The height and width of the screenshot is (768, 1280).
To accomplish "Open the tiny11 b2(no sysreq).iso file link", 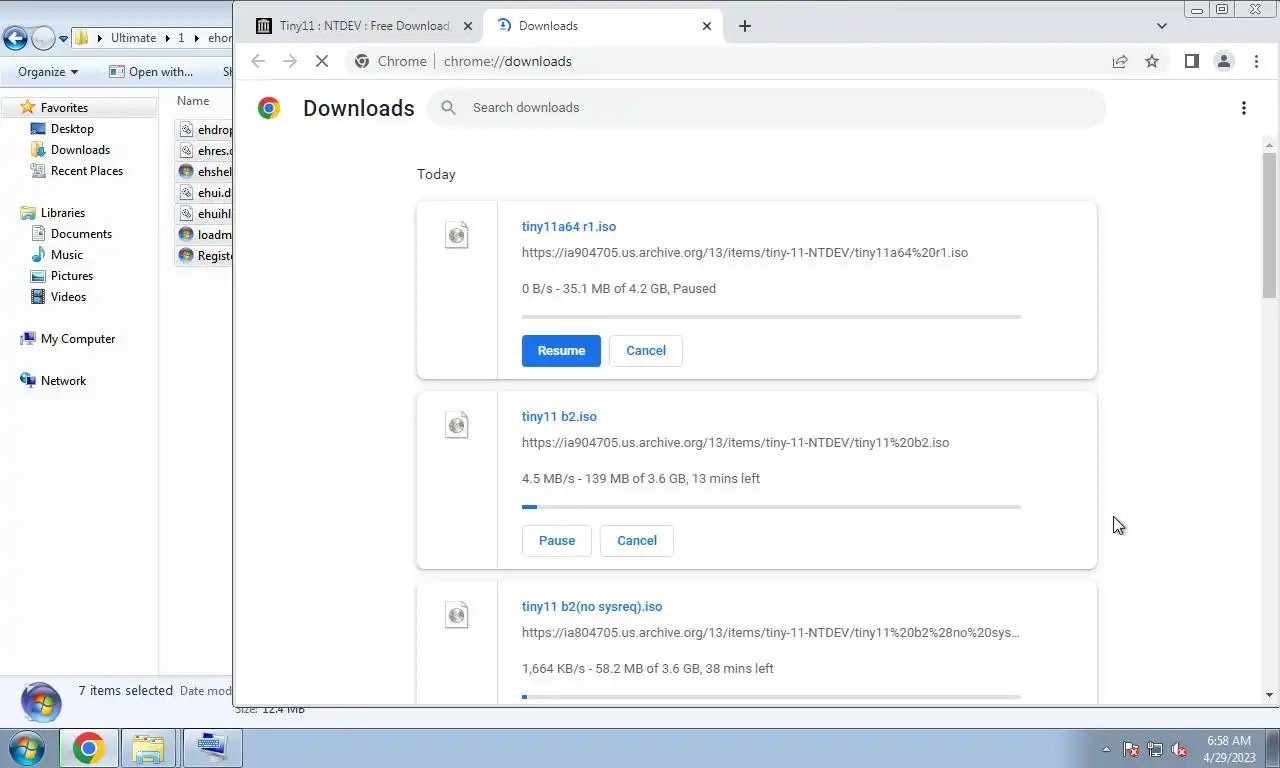I will click(592, 607).
